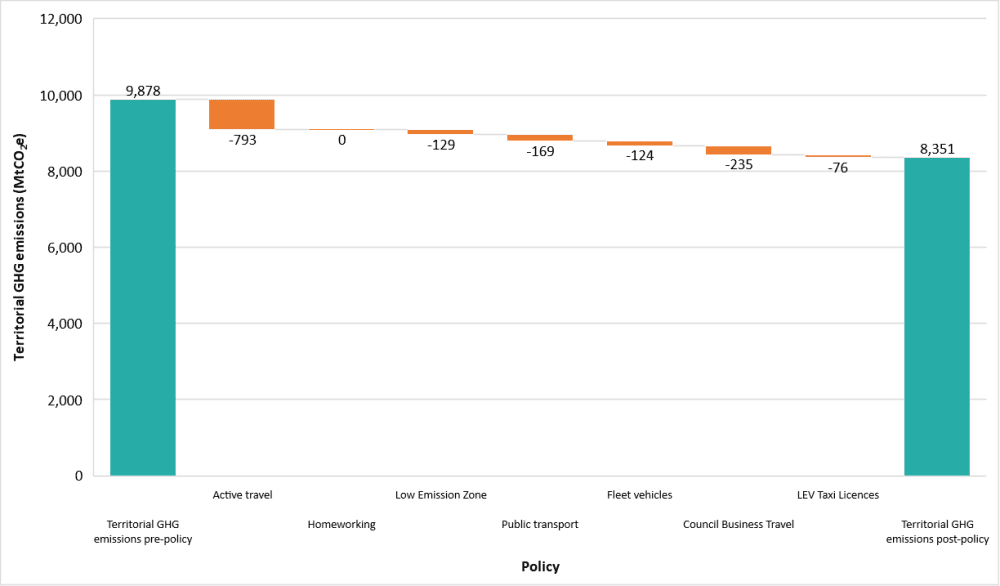
Task: Click the Homeworking category label
Action: click(342, 524)
